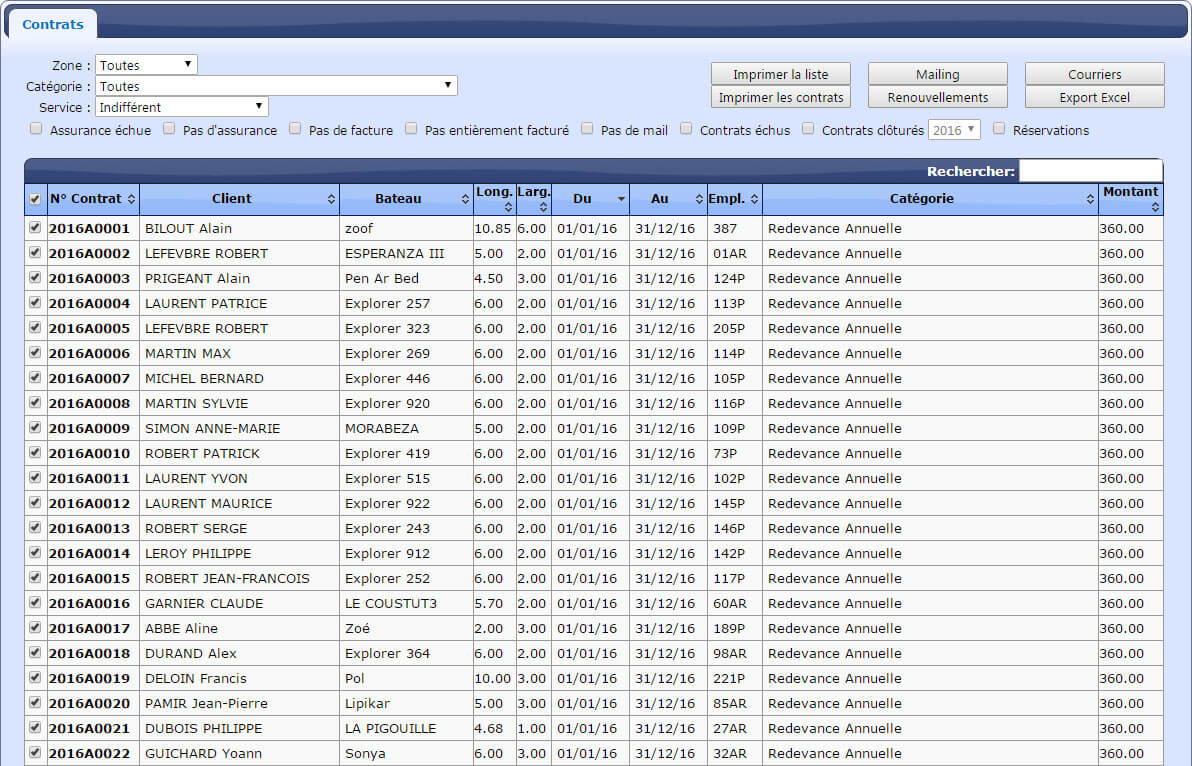This screenshot has width=1192, height=766.
Task: Toggle the select-all header checkbox
Action: click(x=35, y=199)
